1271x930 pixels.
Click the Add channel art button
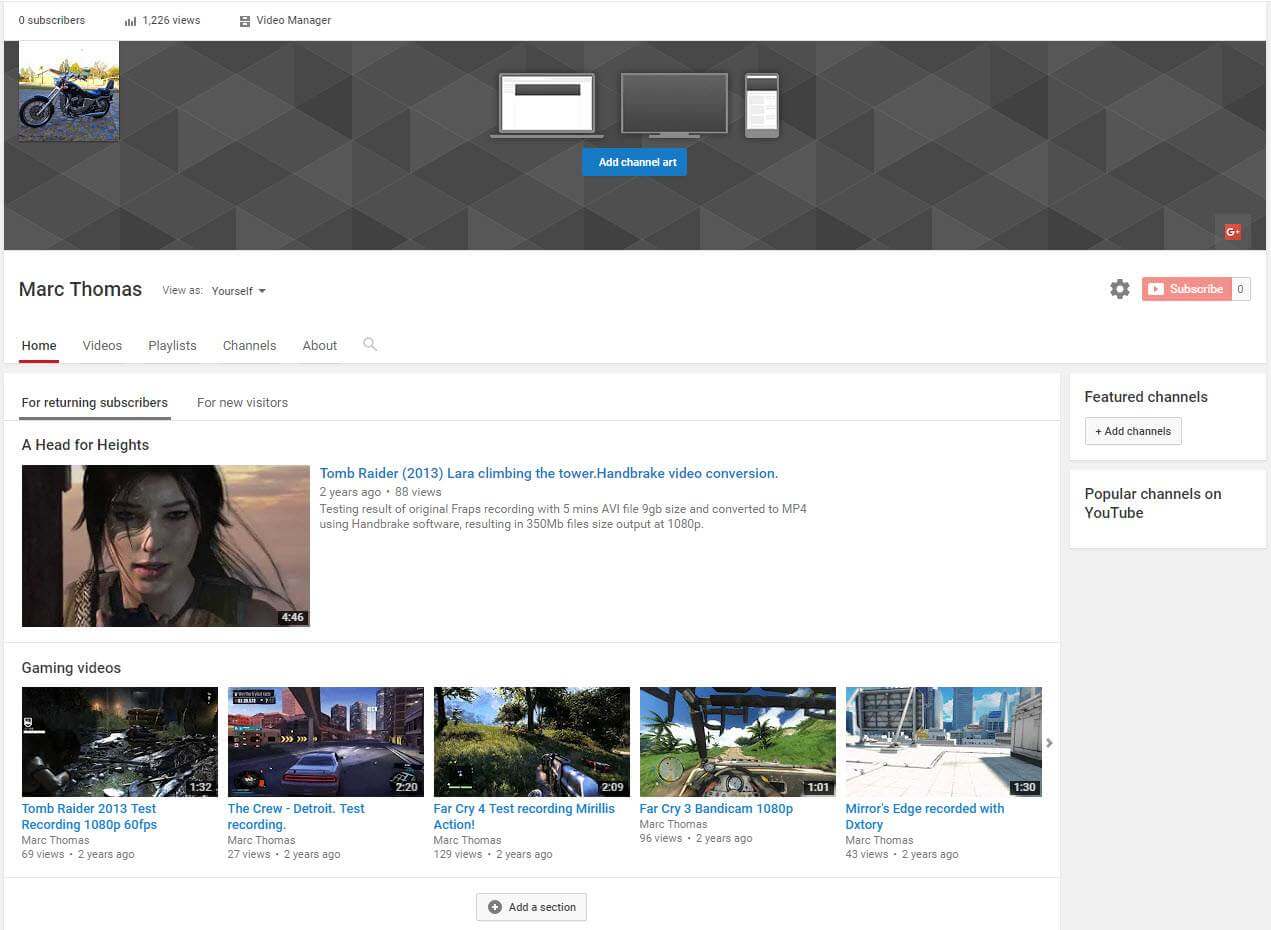click(x=634, y=162)
